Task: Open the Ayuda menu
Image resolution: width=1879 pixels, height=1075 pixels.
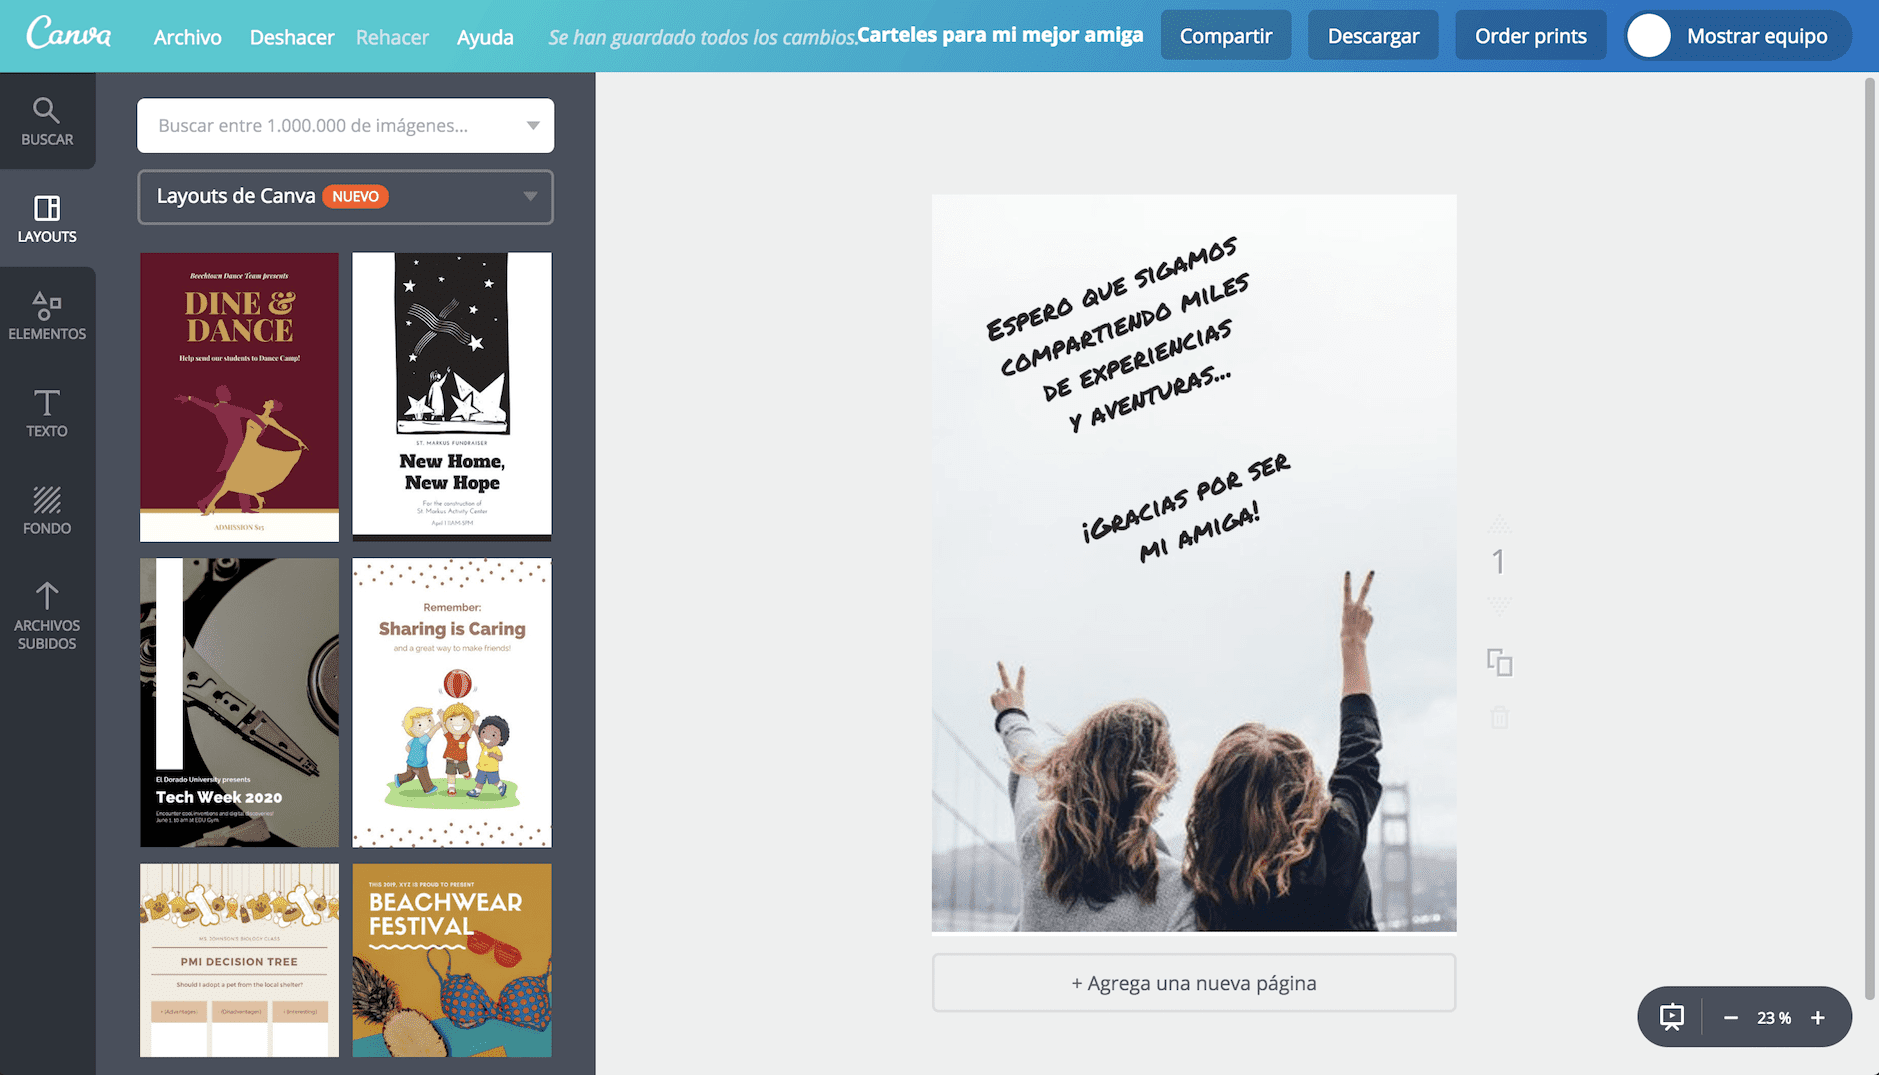Action: pyautogui.click(x=485, y=37)
